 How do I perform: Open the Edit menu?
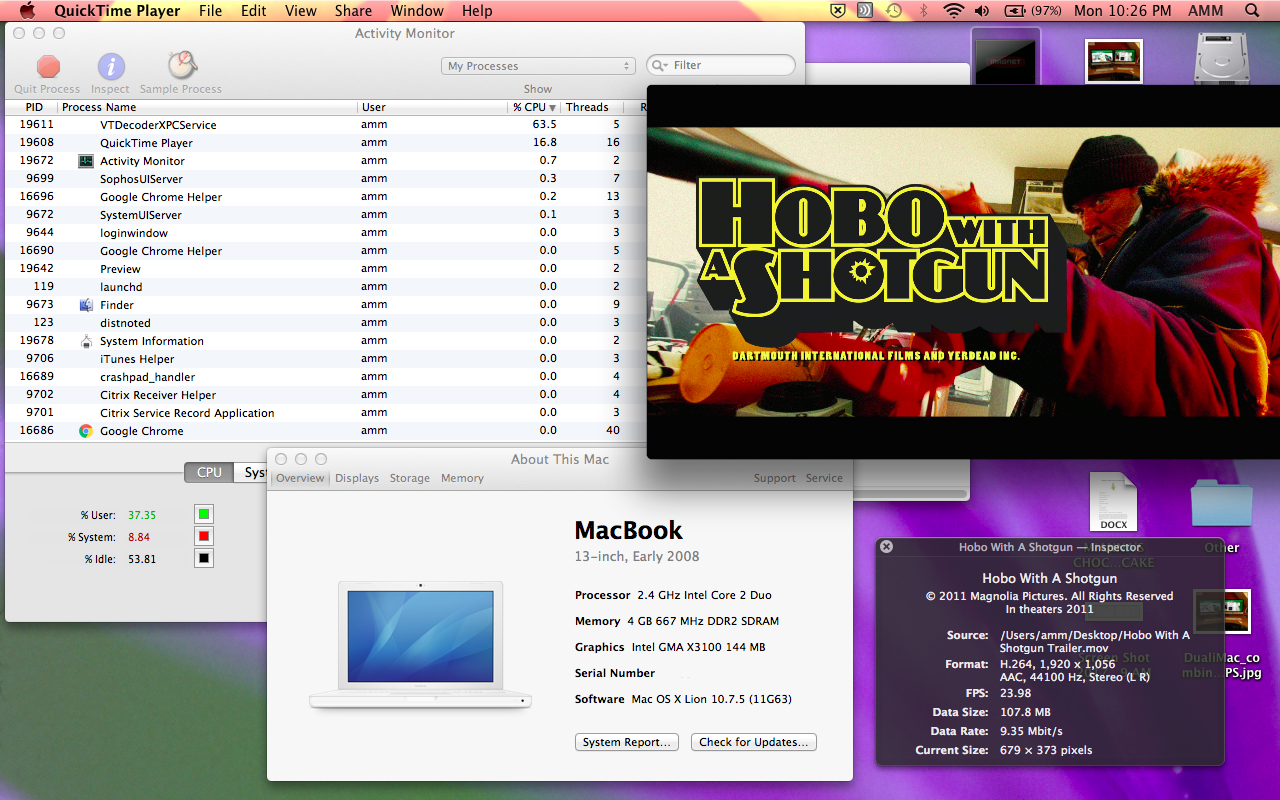(254, 11)
